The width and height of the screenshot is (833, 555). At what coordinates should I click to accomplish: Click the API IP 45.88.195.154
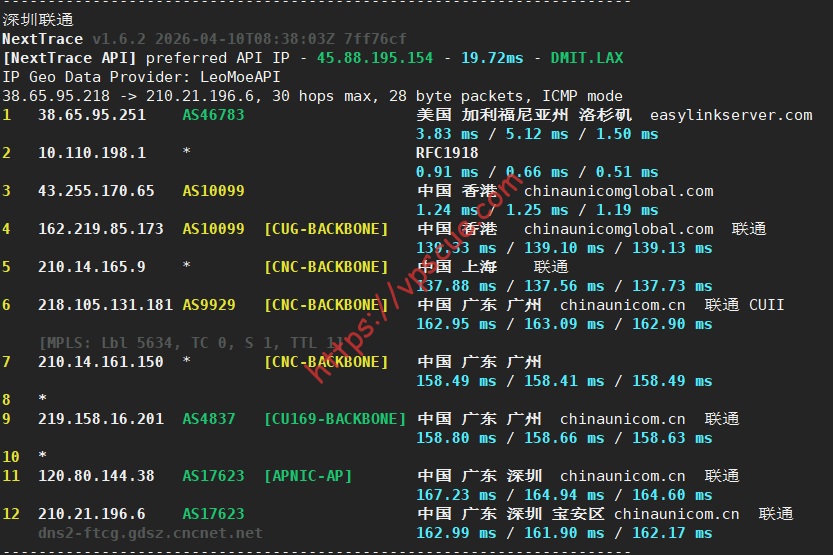point(375,58)
